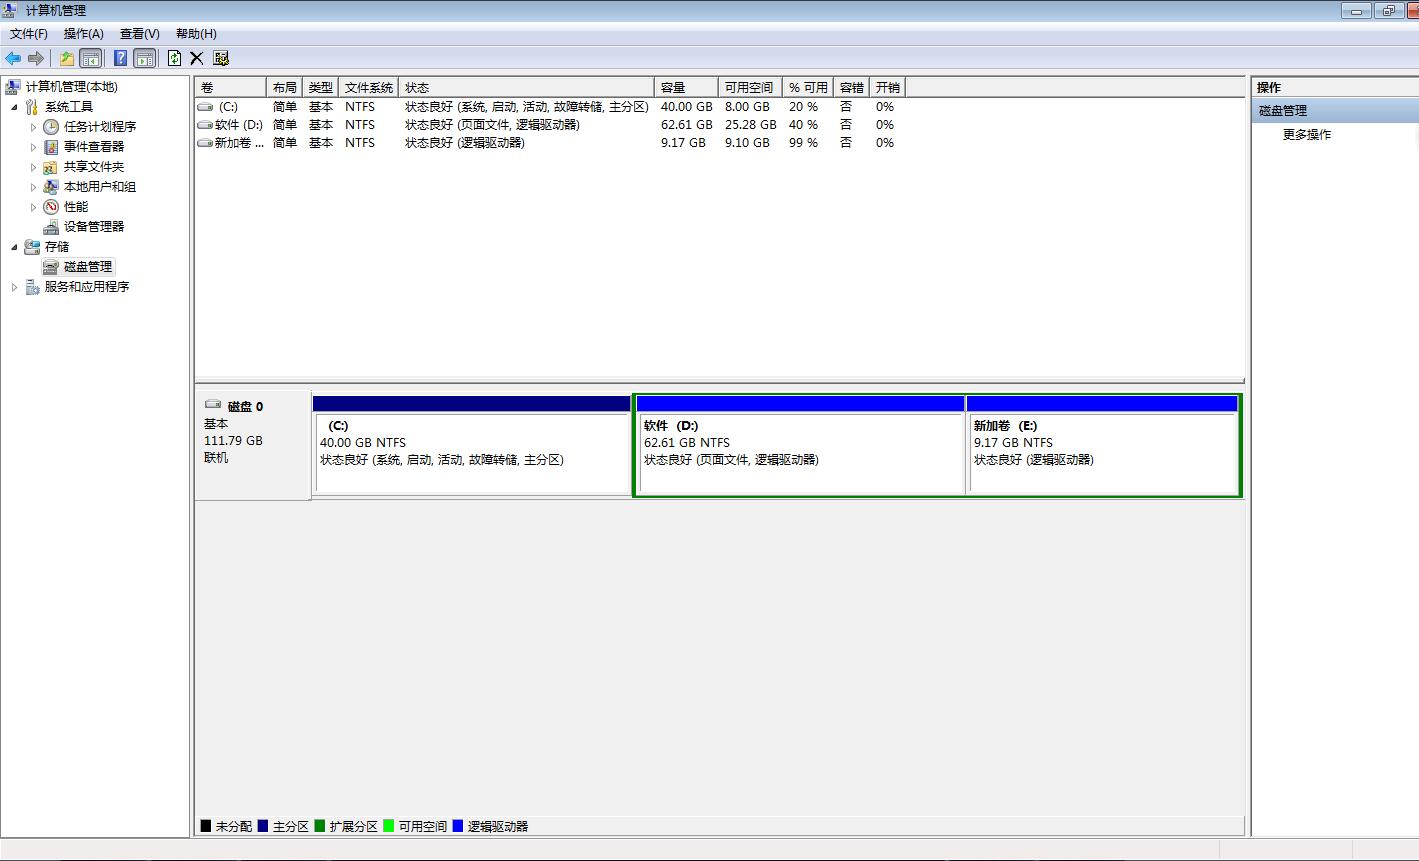This screenshot has height=861, width=1419.
Task: Select the (C:) 40.00 GB NTFS partition block
Action: 472,445
